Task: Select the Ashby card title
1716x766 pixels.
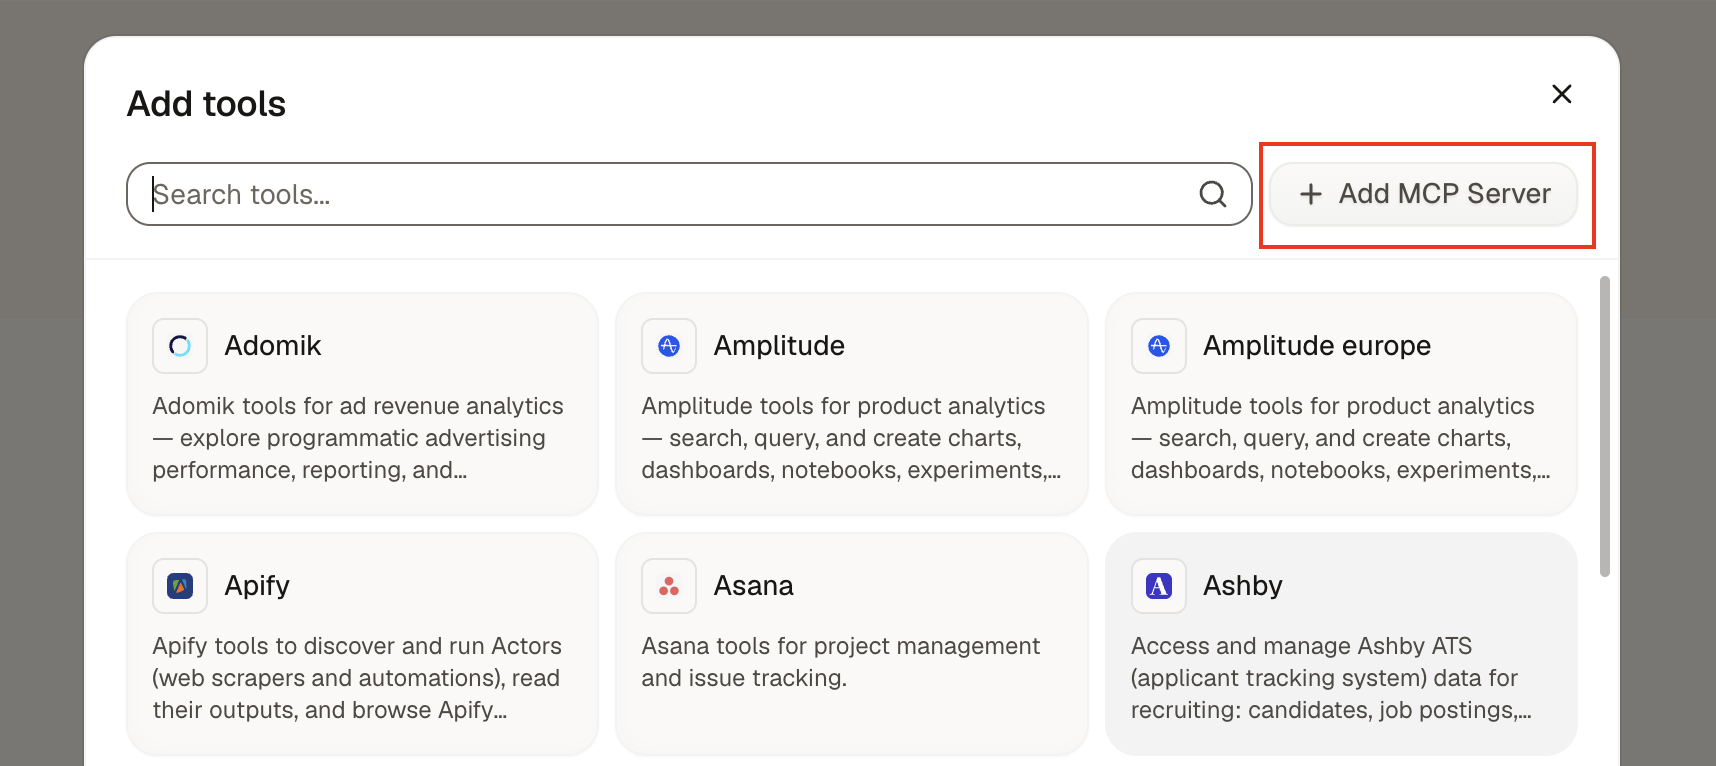Action: tap(1243, 586)
